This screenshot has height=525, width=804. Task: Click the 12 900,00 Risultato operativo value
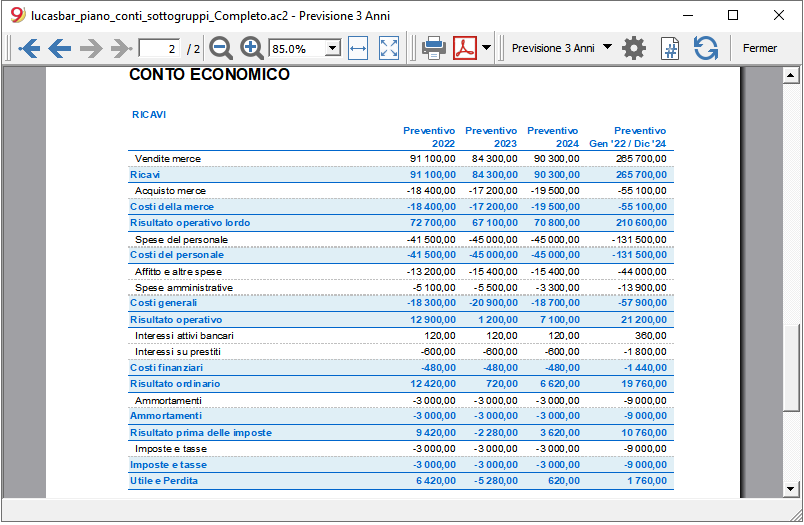click(433, 320)
